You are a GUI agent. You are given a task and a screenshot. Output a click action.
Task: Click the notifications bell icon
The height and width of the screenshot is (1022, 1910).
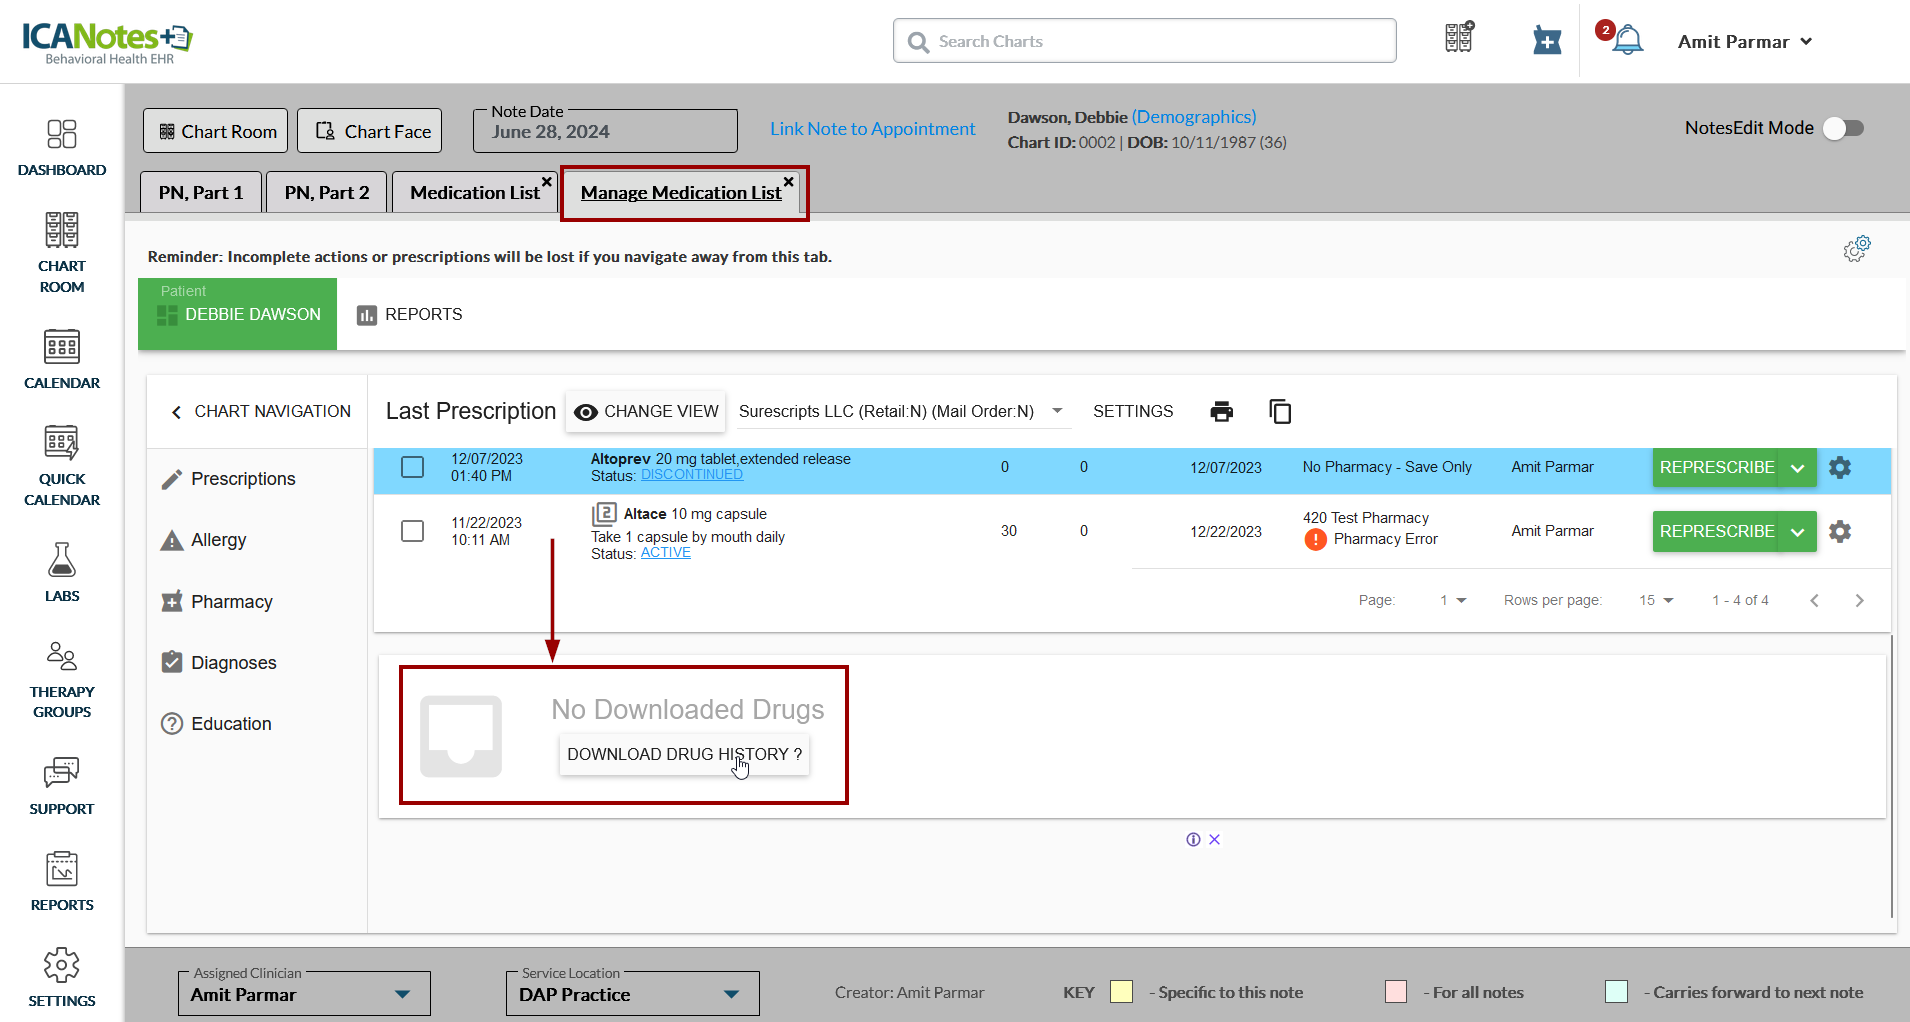(x=1626, y=41)
